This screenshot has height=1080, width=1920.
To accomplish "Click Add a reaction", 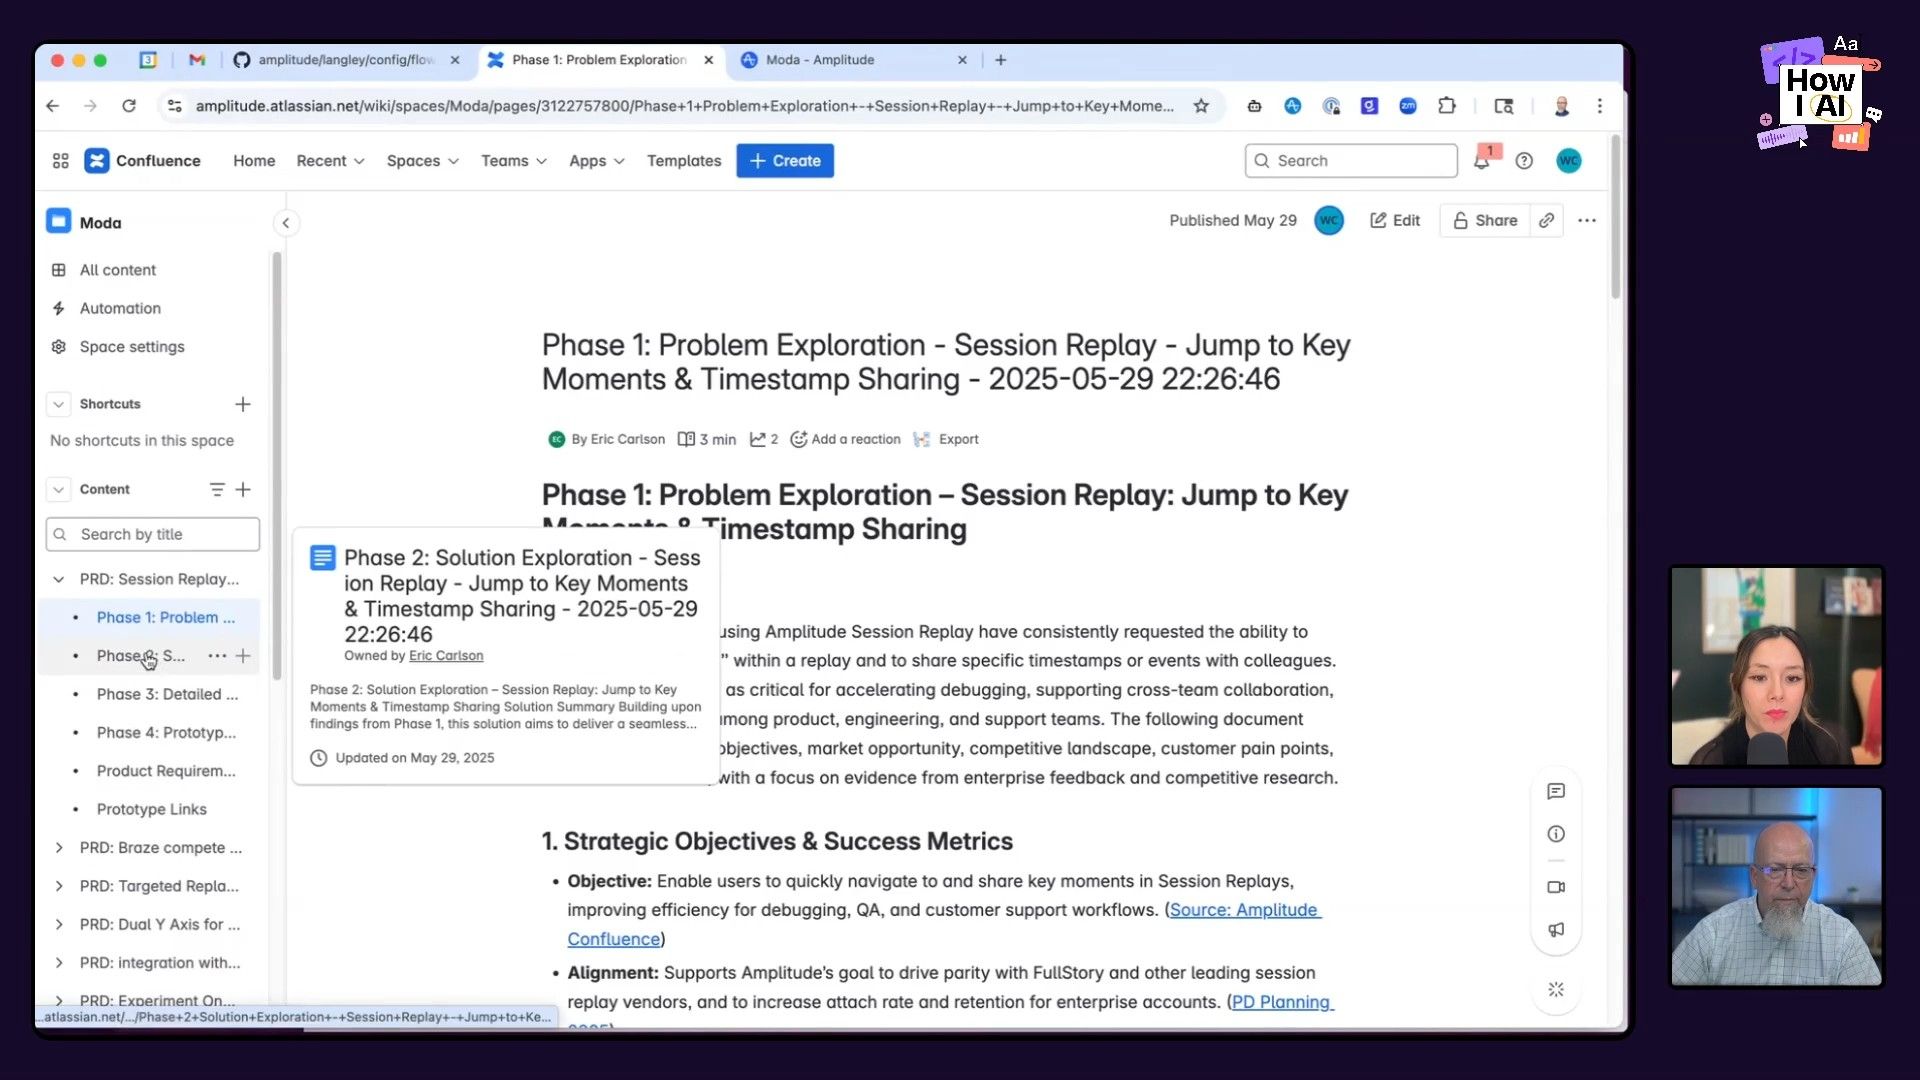I will point(846,439).
